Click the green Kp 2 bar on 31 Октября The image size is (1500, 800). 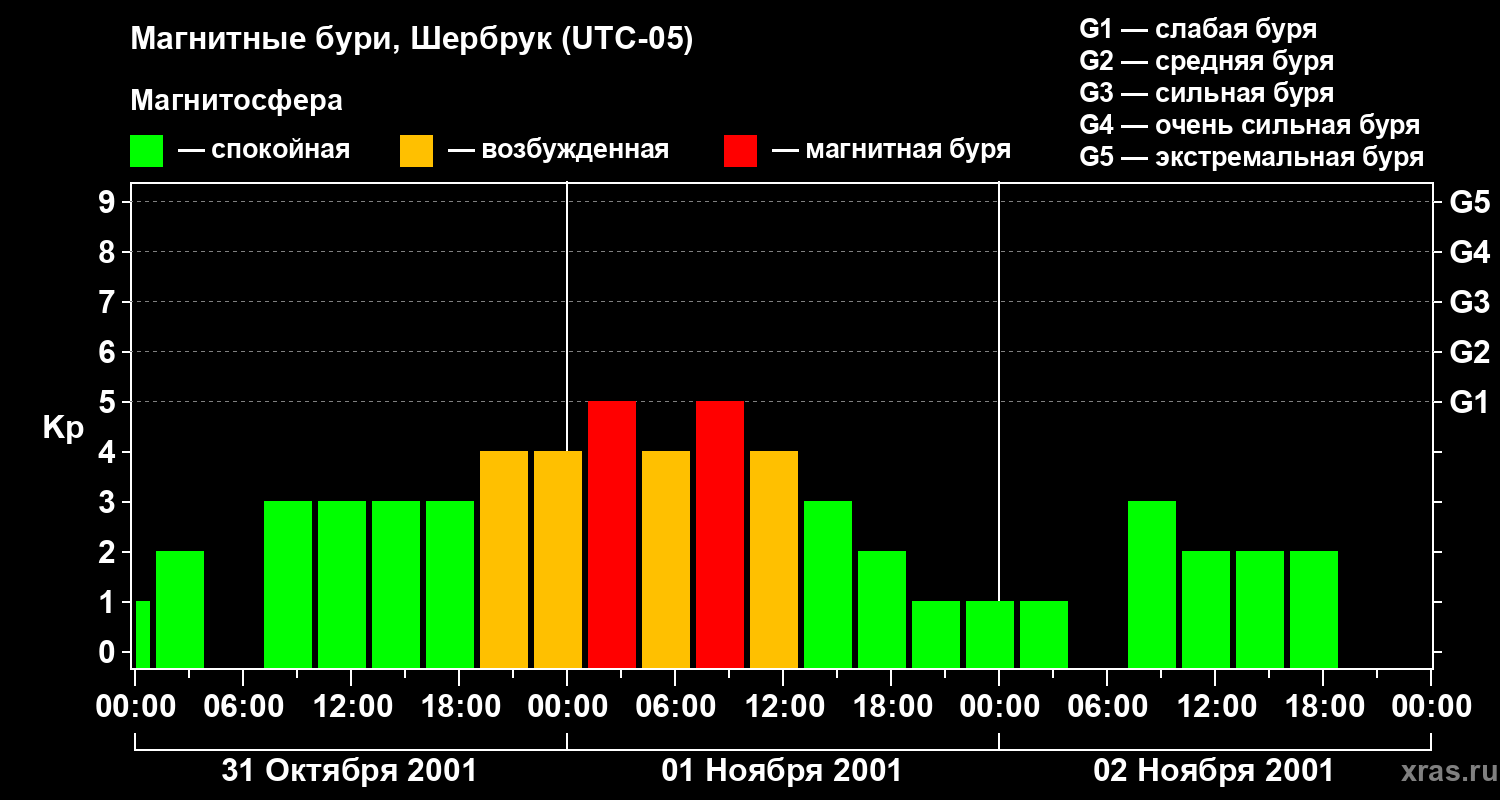[180, 609]
